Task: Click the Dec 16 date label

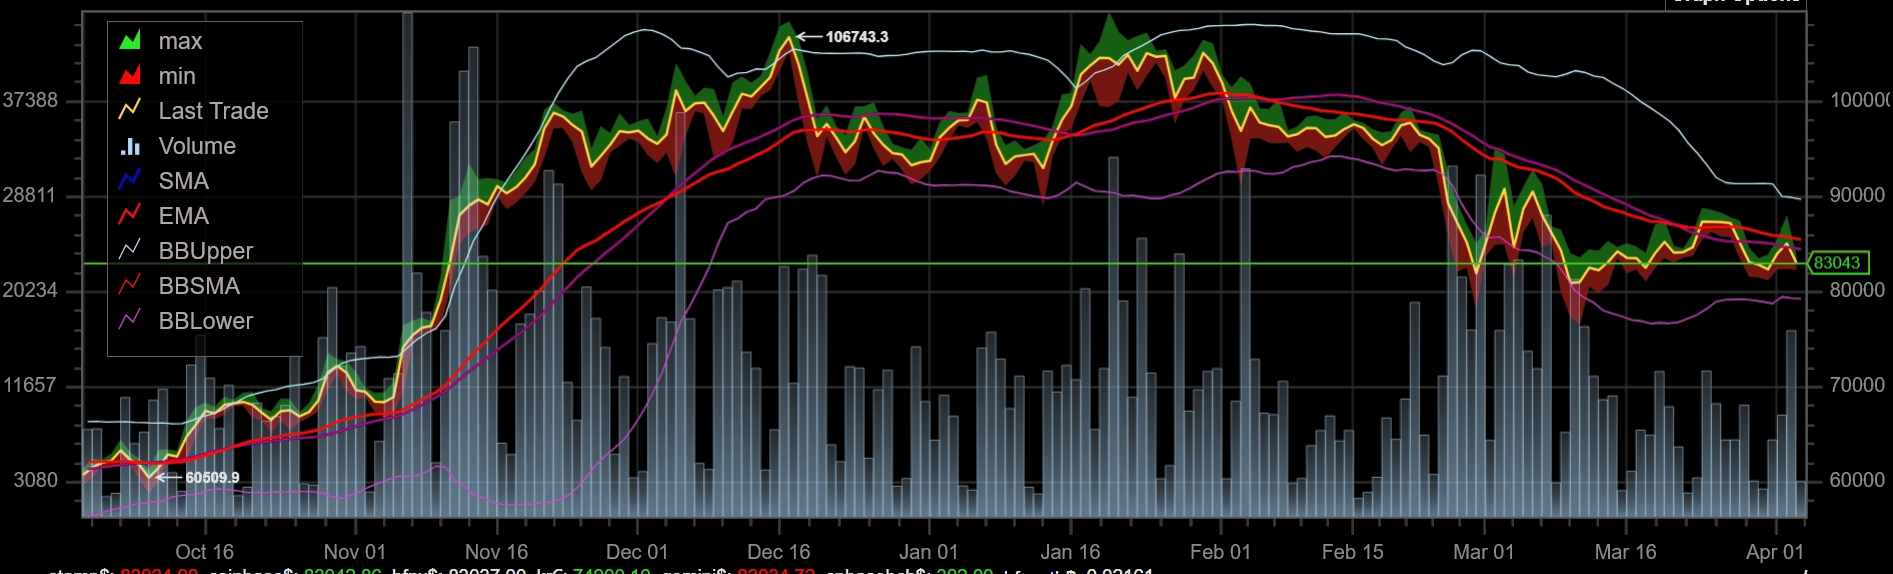Action: [x=779, y=552]
